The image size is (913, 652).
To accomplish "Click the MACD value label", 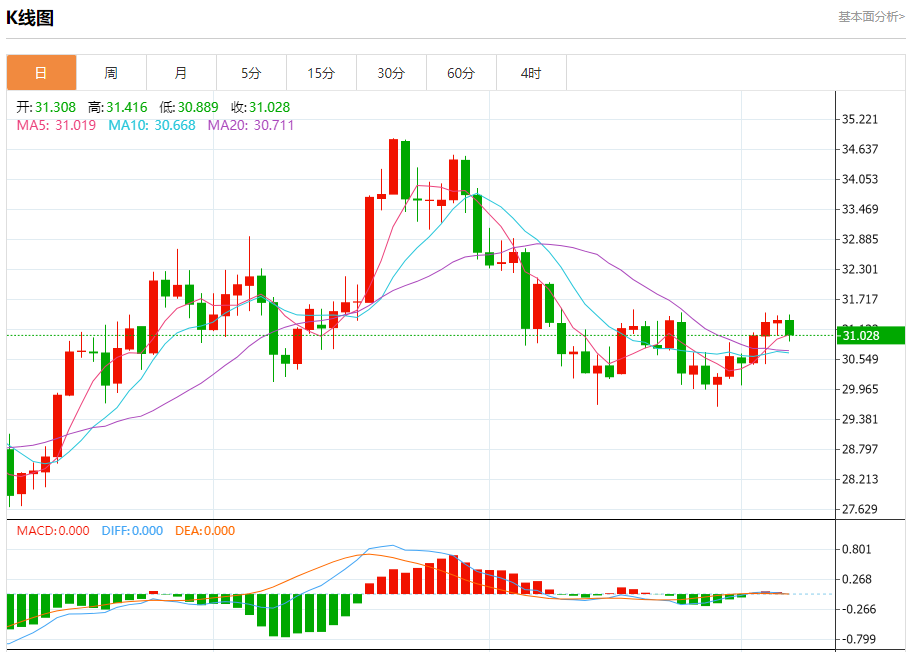I will click(53, 531).
